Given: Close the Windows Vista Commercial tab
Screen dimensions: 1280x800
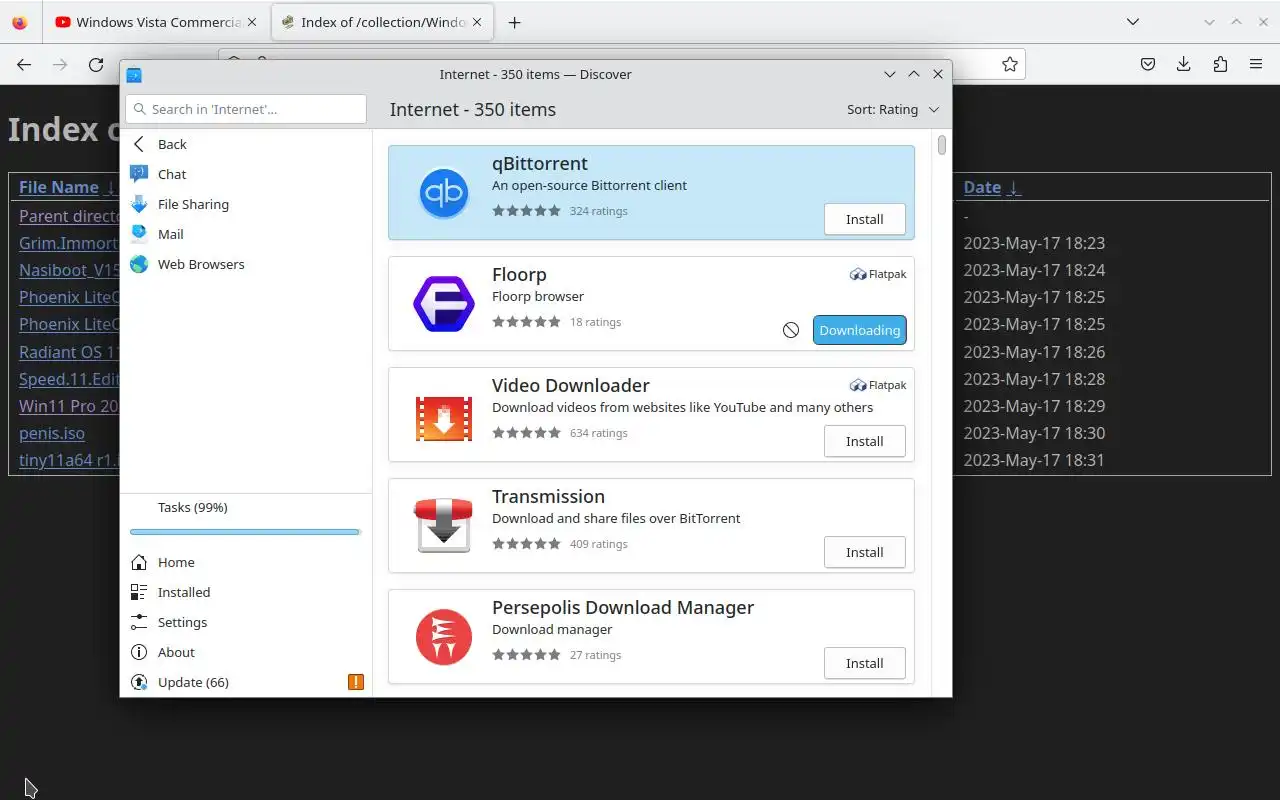Looking at the screenshot, I should point(251,22).
